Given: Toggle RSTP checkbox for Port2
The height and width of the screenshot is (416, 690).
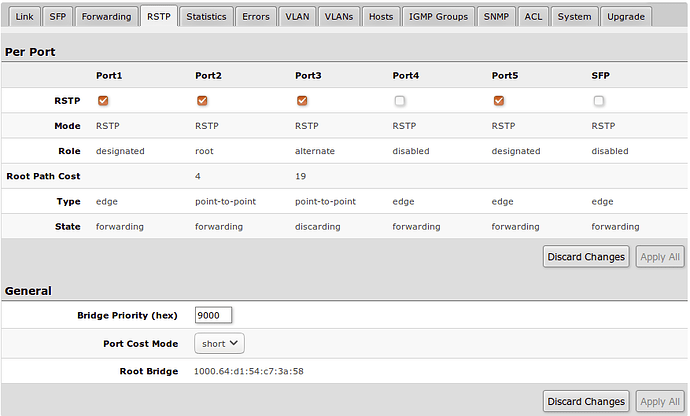Looking at the screenshot, I should (x=202, y=100).
